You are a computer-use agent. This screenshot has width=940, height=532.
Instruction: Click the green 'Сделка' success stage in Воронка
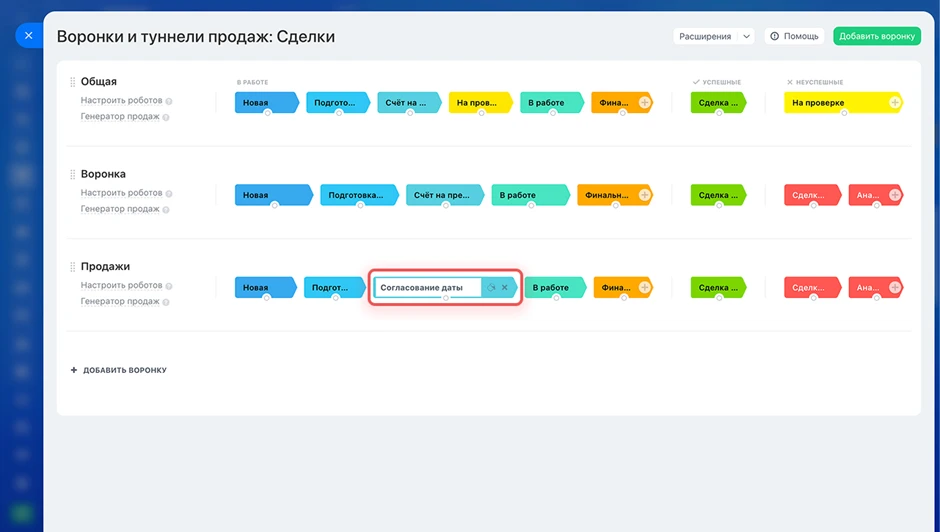(x=717, y=195)
